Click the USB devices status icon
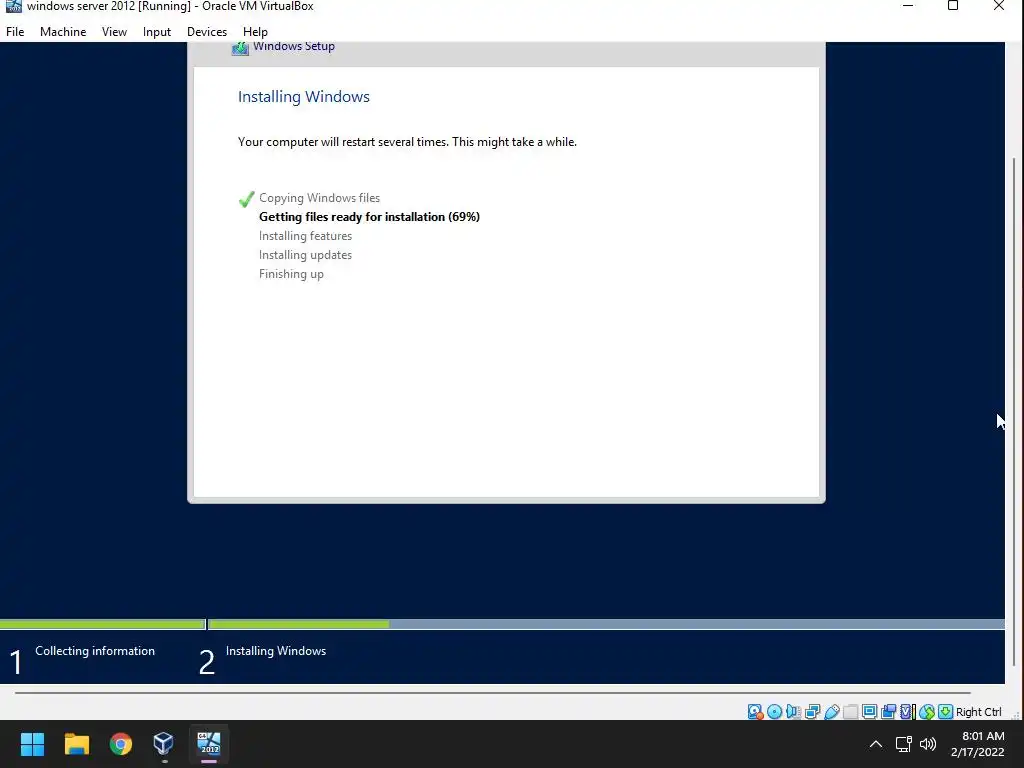The width and height of the screenshot is (1024, 768). (x=831, y=712)
